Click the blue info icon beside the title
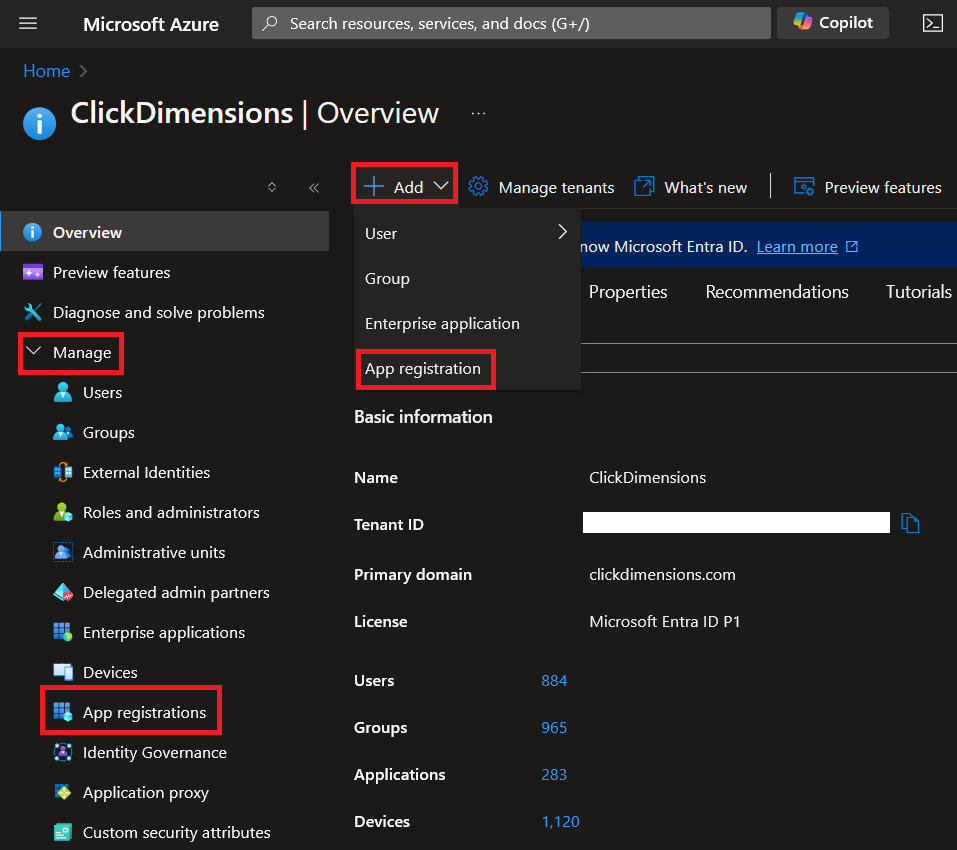Screen dimensions: 957x850 tap(40, 123)
